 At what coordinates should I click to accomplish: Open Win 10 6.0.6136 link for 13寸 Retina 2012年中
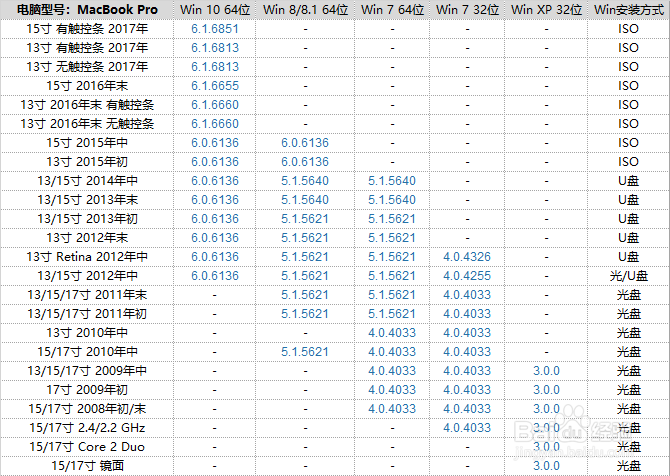215,257
